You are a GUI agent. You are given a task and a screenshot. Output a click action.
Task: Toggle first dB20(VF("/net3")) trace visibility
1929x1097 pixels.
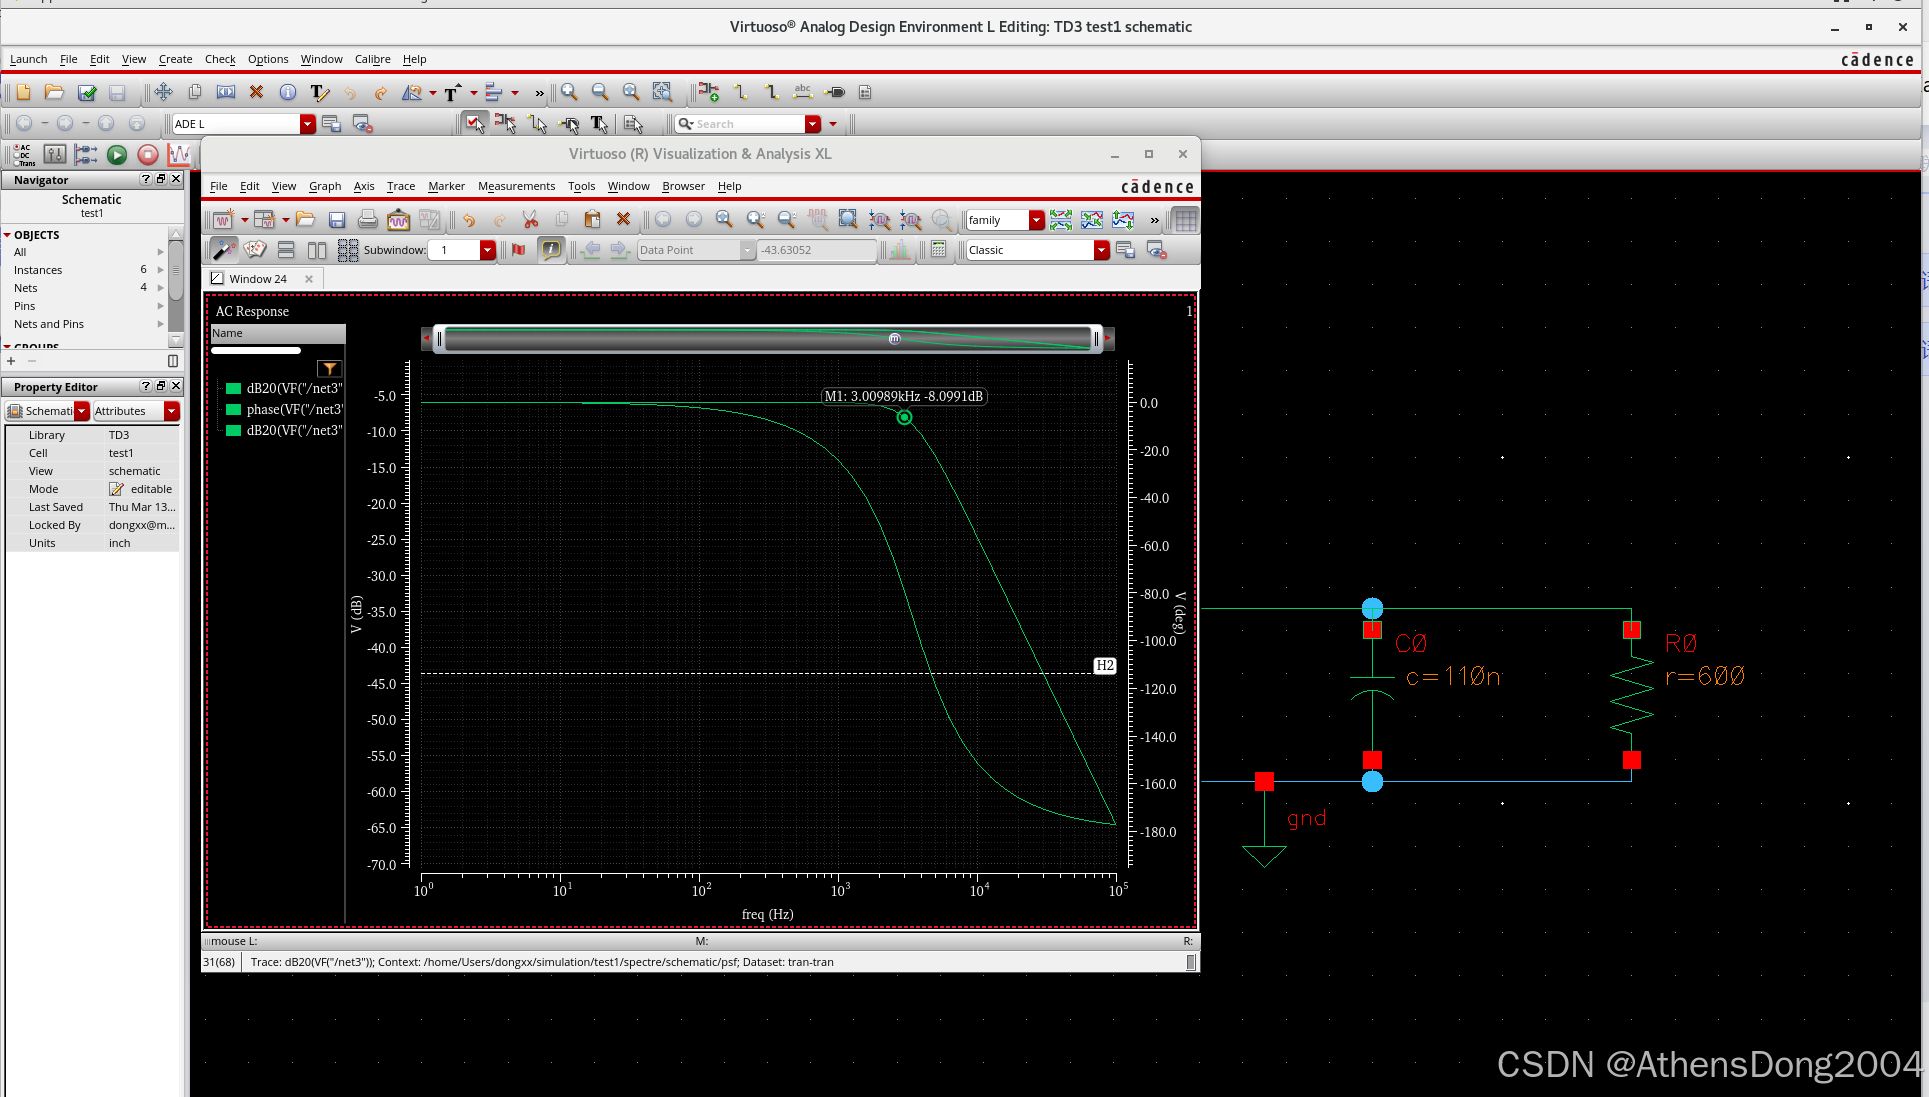click(234, 389)
